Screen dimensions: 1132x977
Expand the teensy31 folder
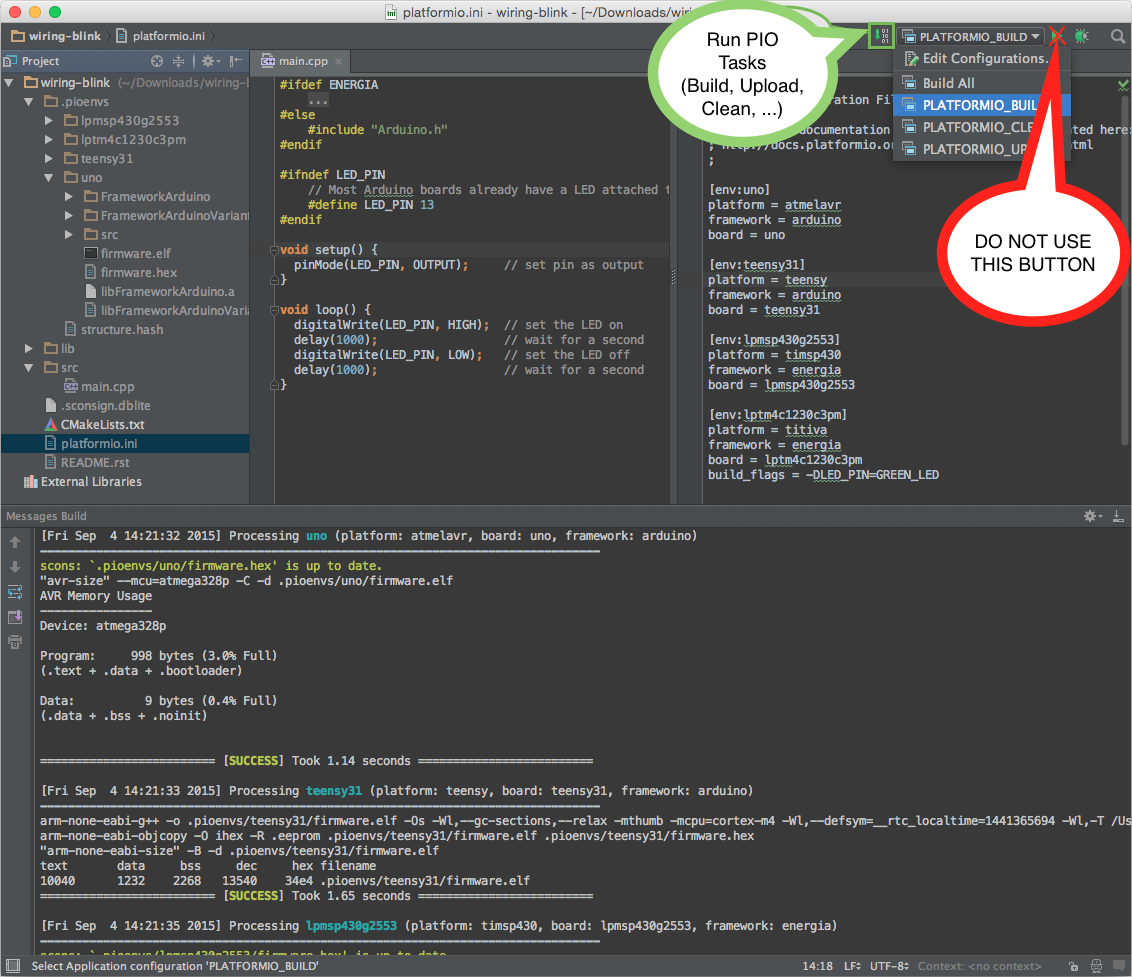tap(49, 158)
